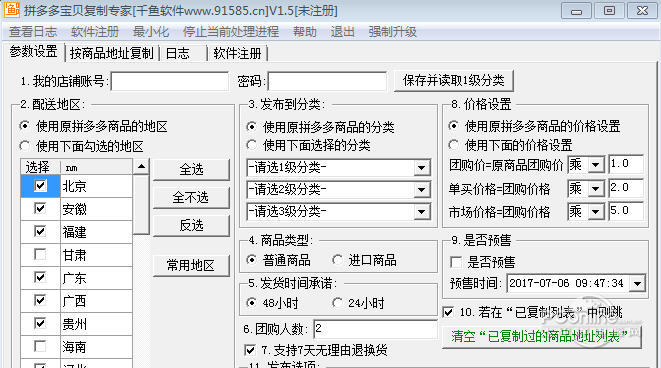This screenshot has width=661, height=368.
Task: Switch to the 软件注册 tab
Action: point(237,54)
